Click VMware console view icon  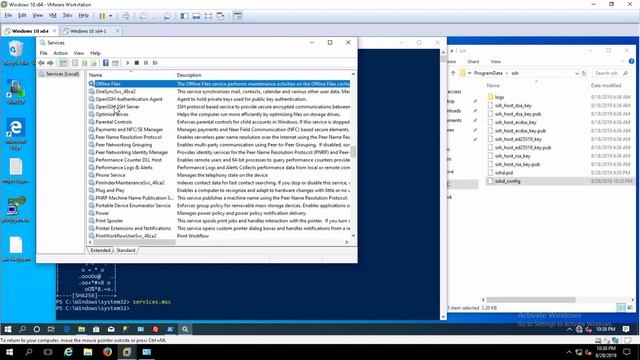pos(238,16)
